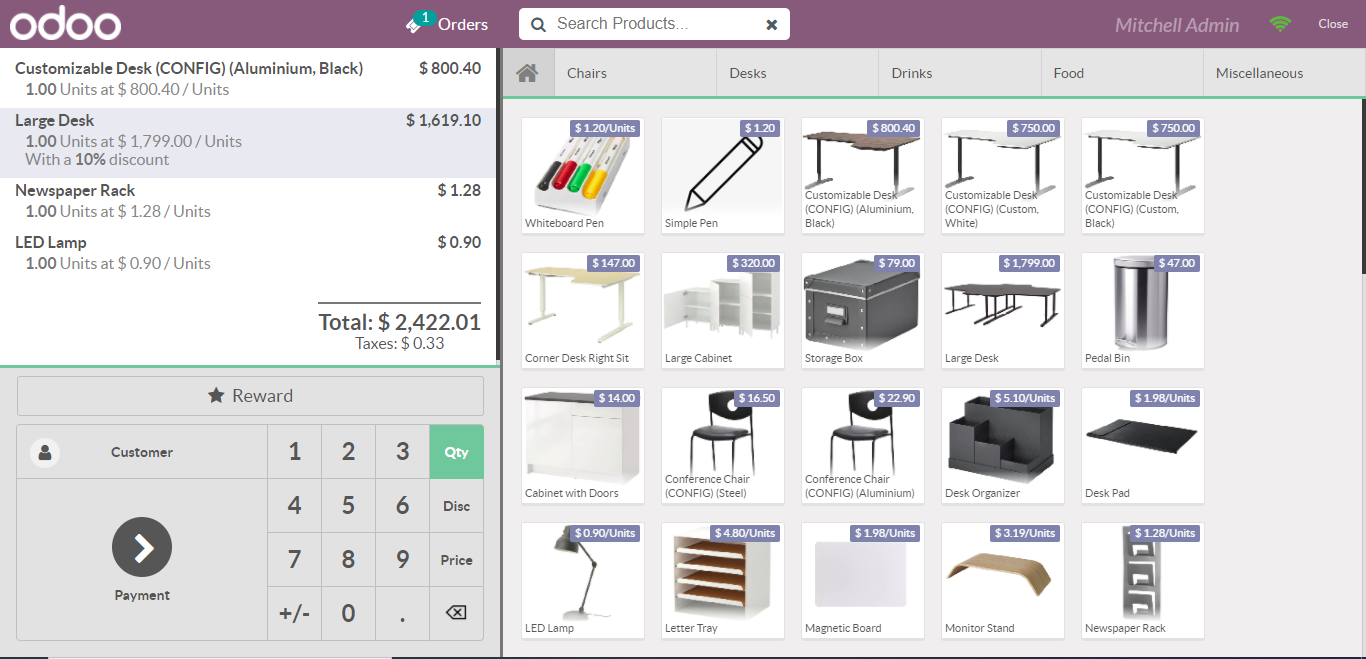Select the Customer button
Screen dimensions: 1366x659
click(142, 452)
